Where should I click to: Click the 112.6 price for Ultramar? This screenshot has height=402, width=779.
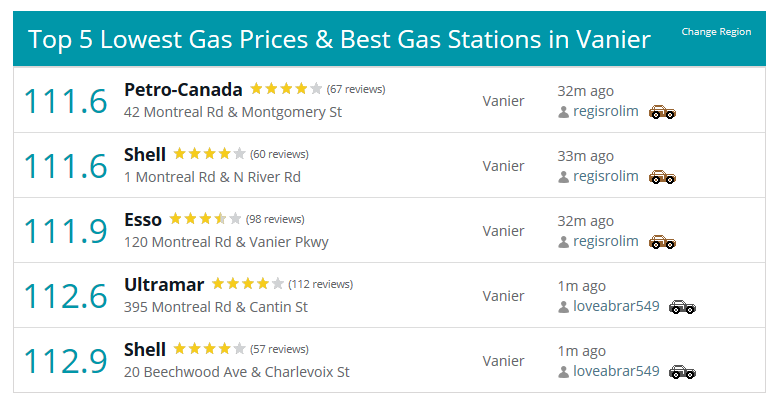point(66,296)
